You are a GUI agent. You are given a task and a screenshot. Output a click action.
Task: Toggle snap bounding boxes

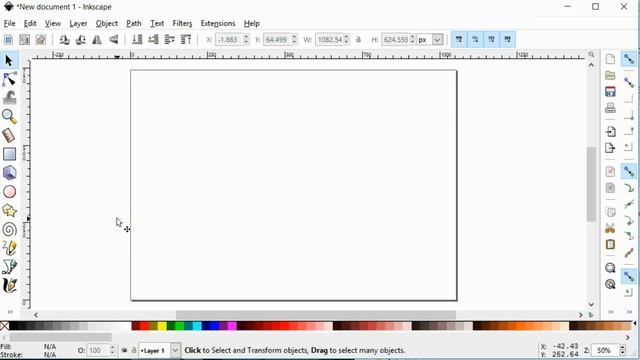click(629, 82)
